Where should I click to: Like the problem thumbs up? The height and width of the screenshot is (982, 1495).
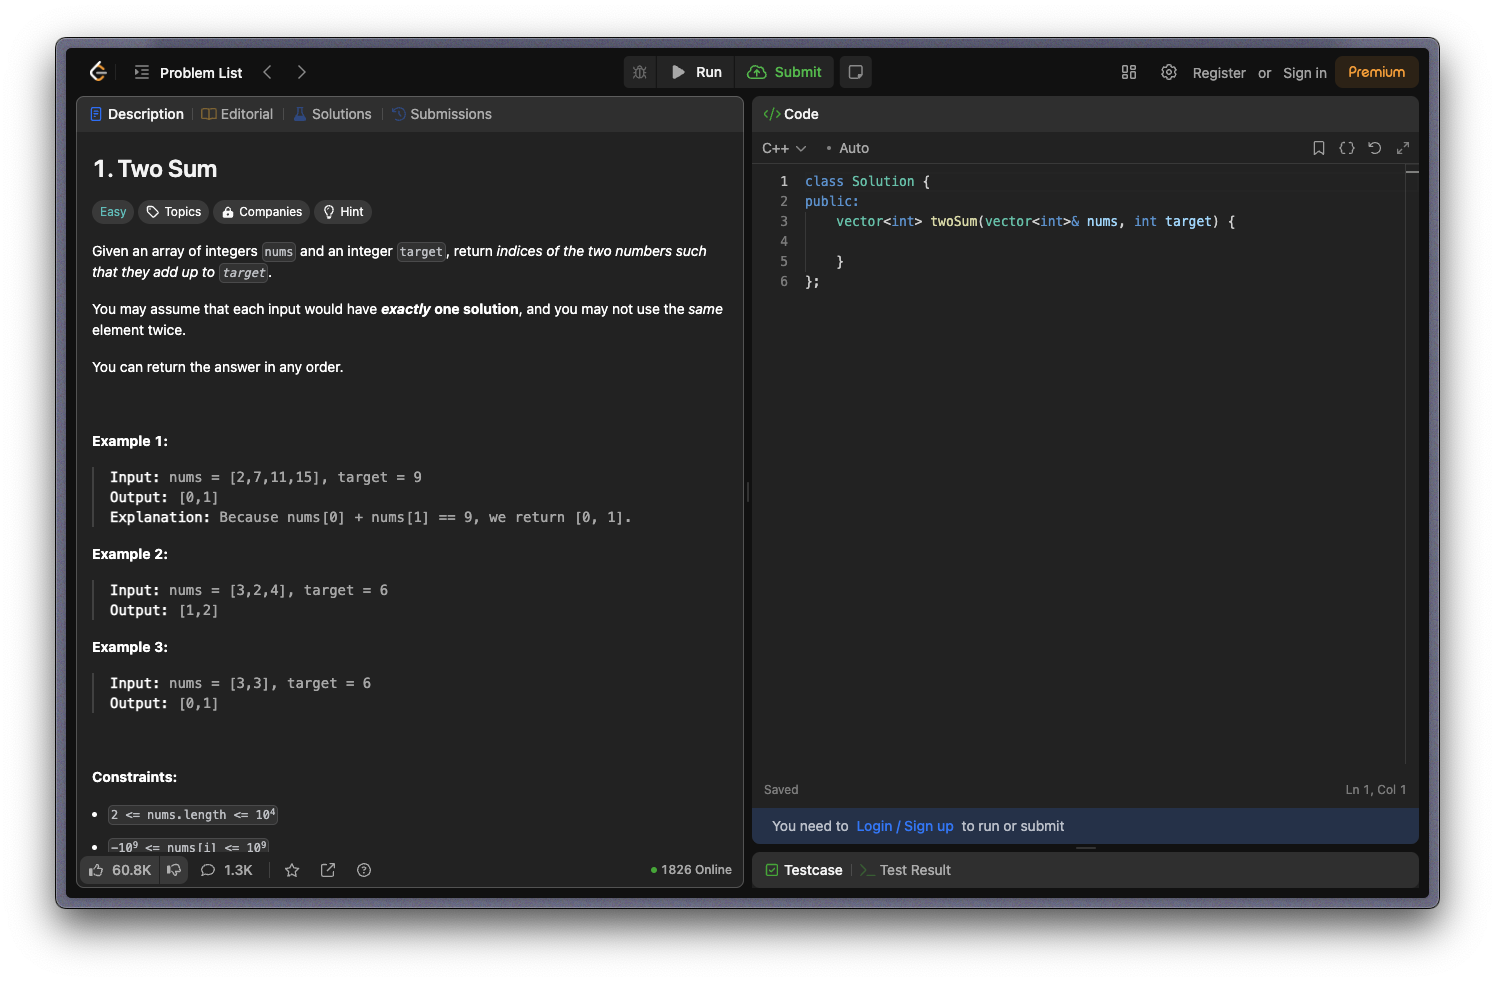[x=120, y=870]
